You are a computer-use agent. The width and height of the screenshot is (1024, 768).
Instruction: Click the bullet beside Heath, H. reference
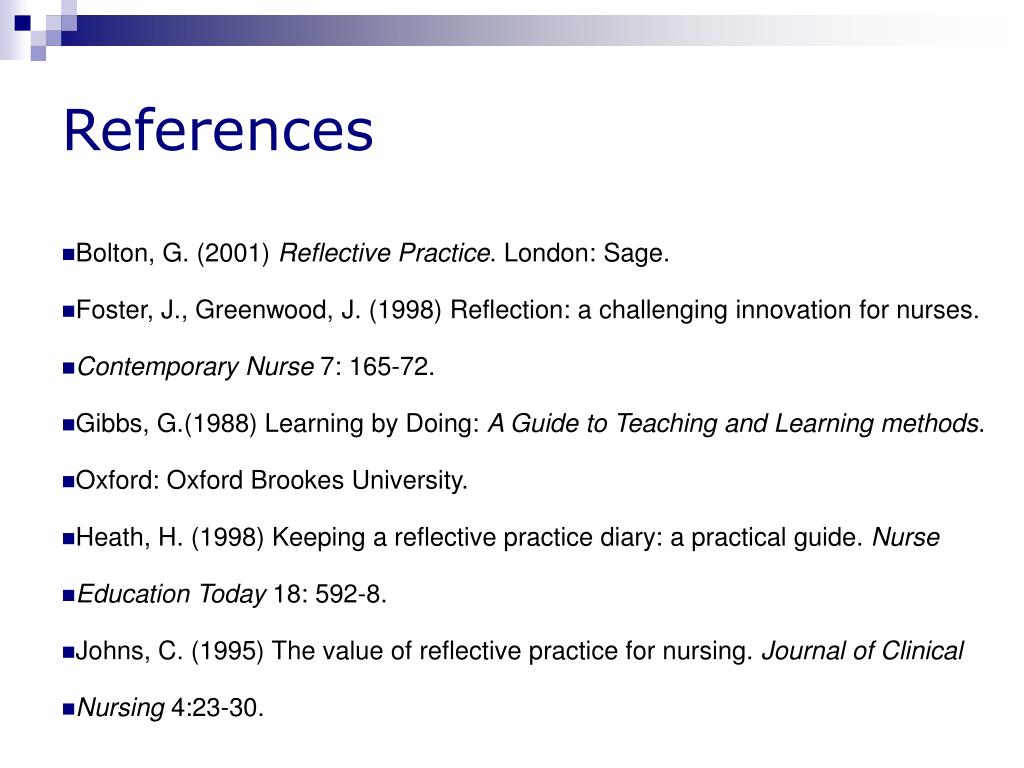(69, 538)
